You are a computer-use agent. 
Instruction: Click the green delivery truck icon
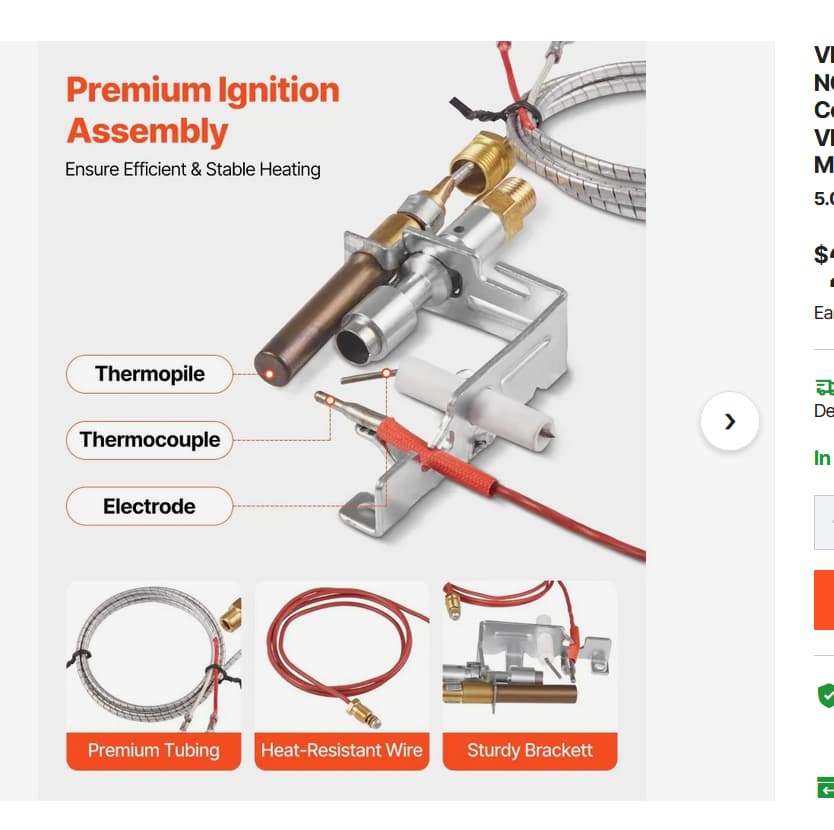pos(825,387)
